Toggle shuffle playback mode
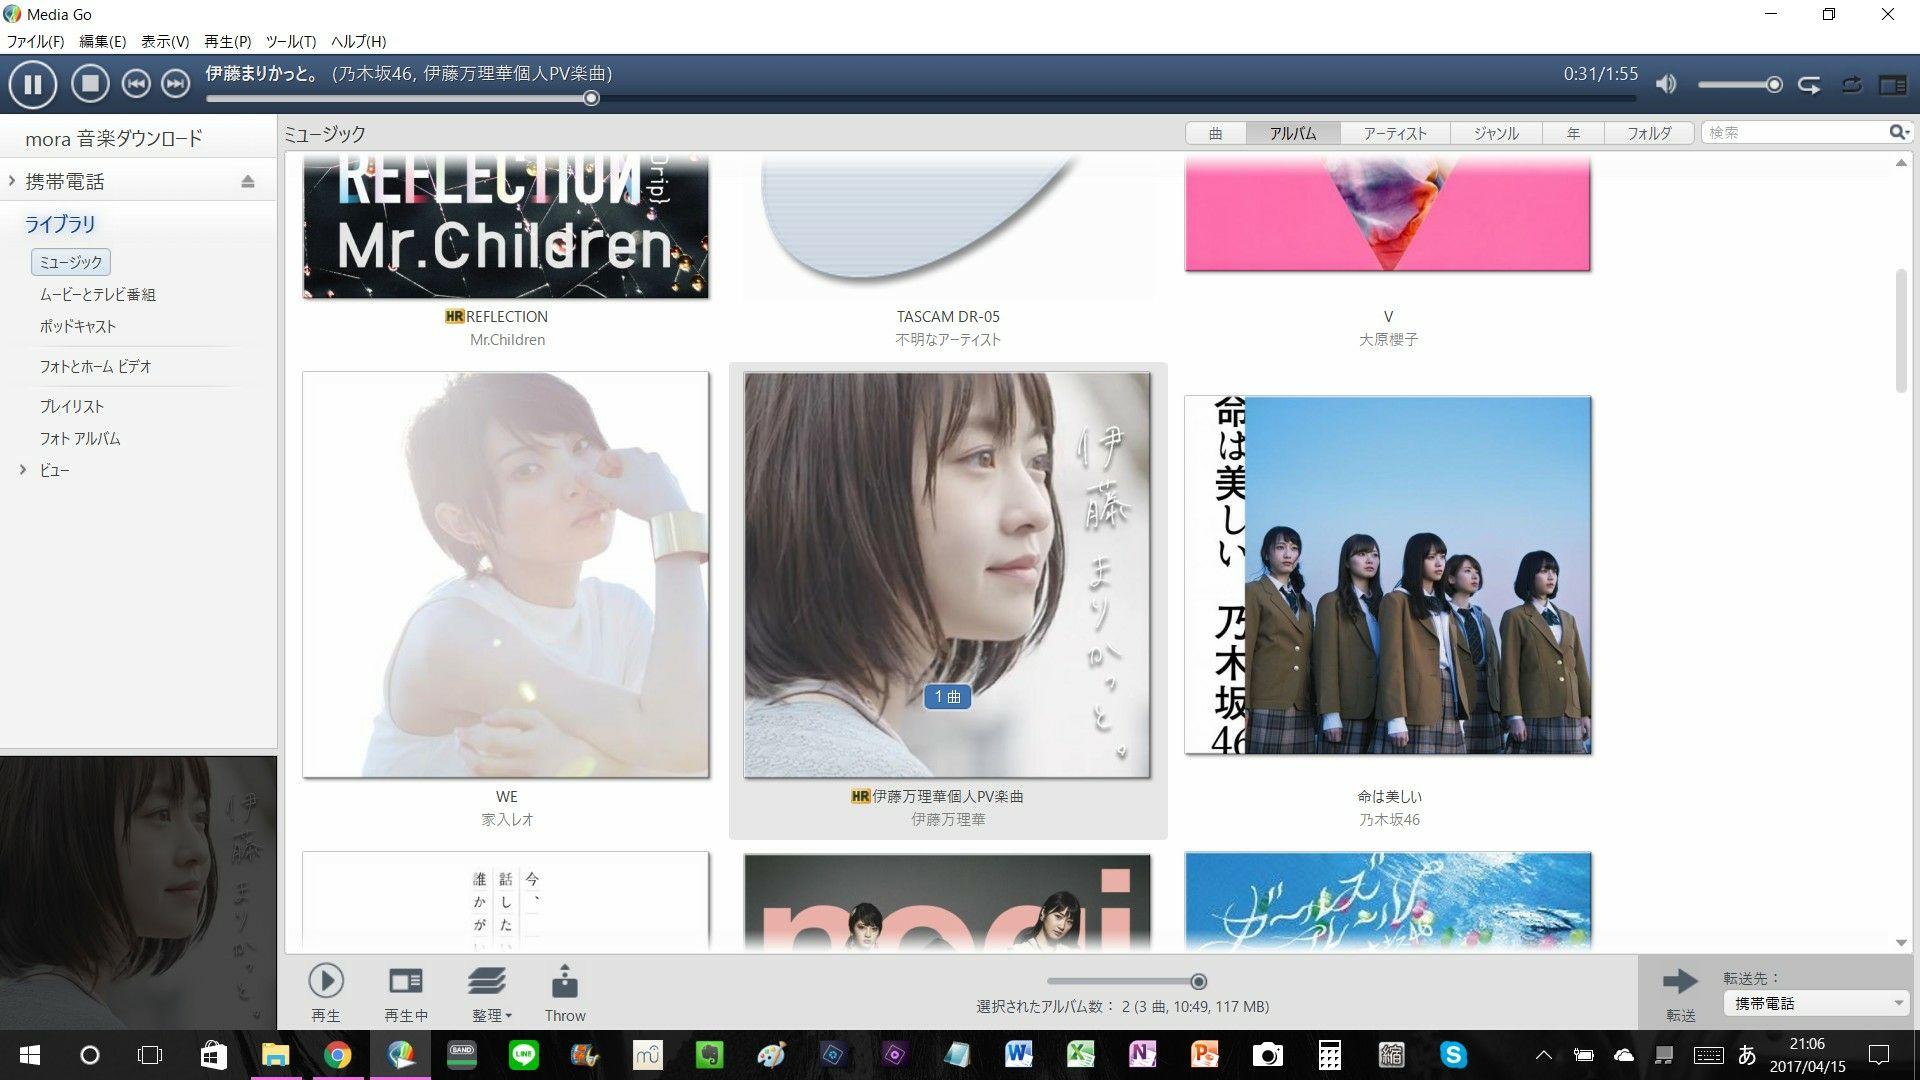This screenshot has width=1920, height=1080. point(1809,85)
